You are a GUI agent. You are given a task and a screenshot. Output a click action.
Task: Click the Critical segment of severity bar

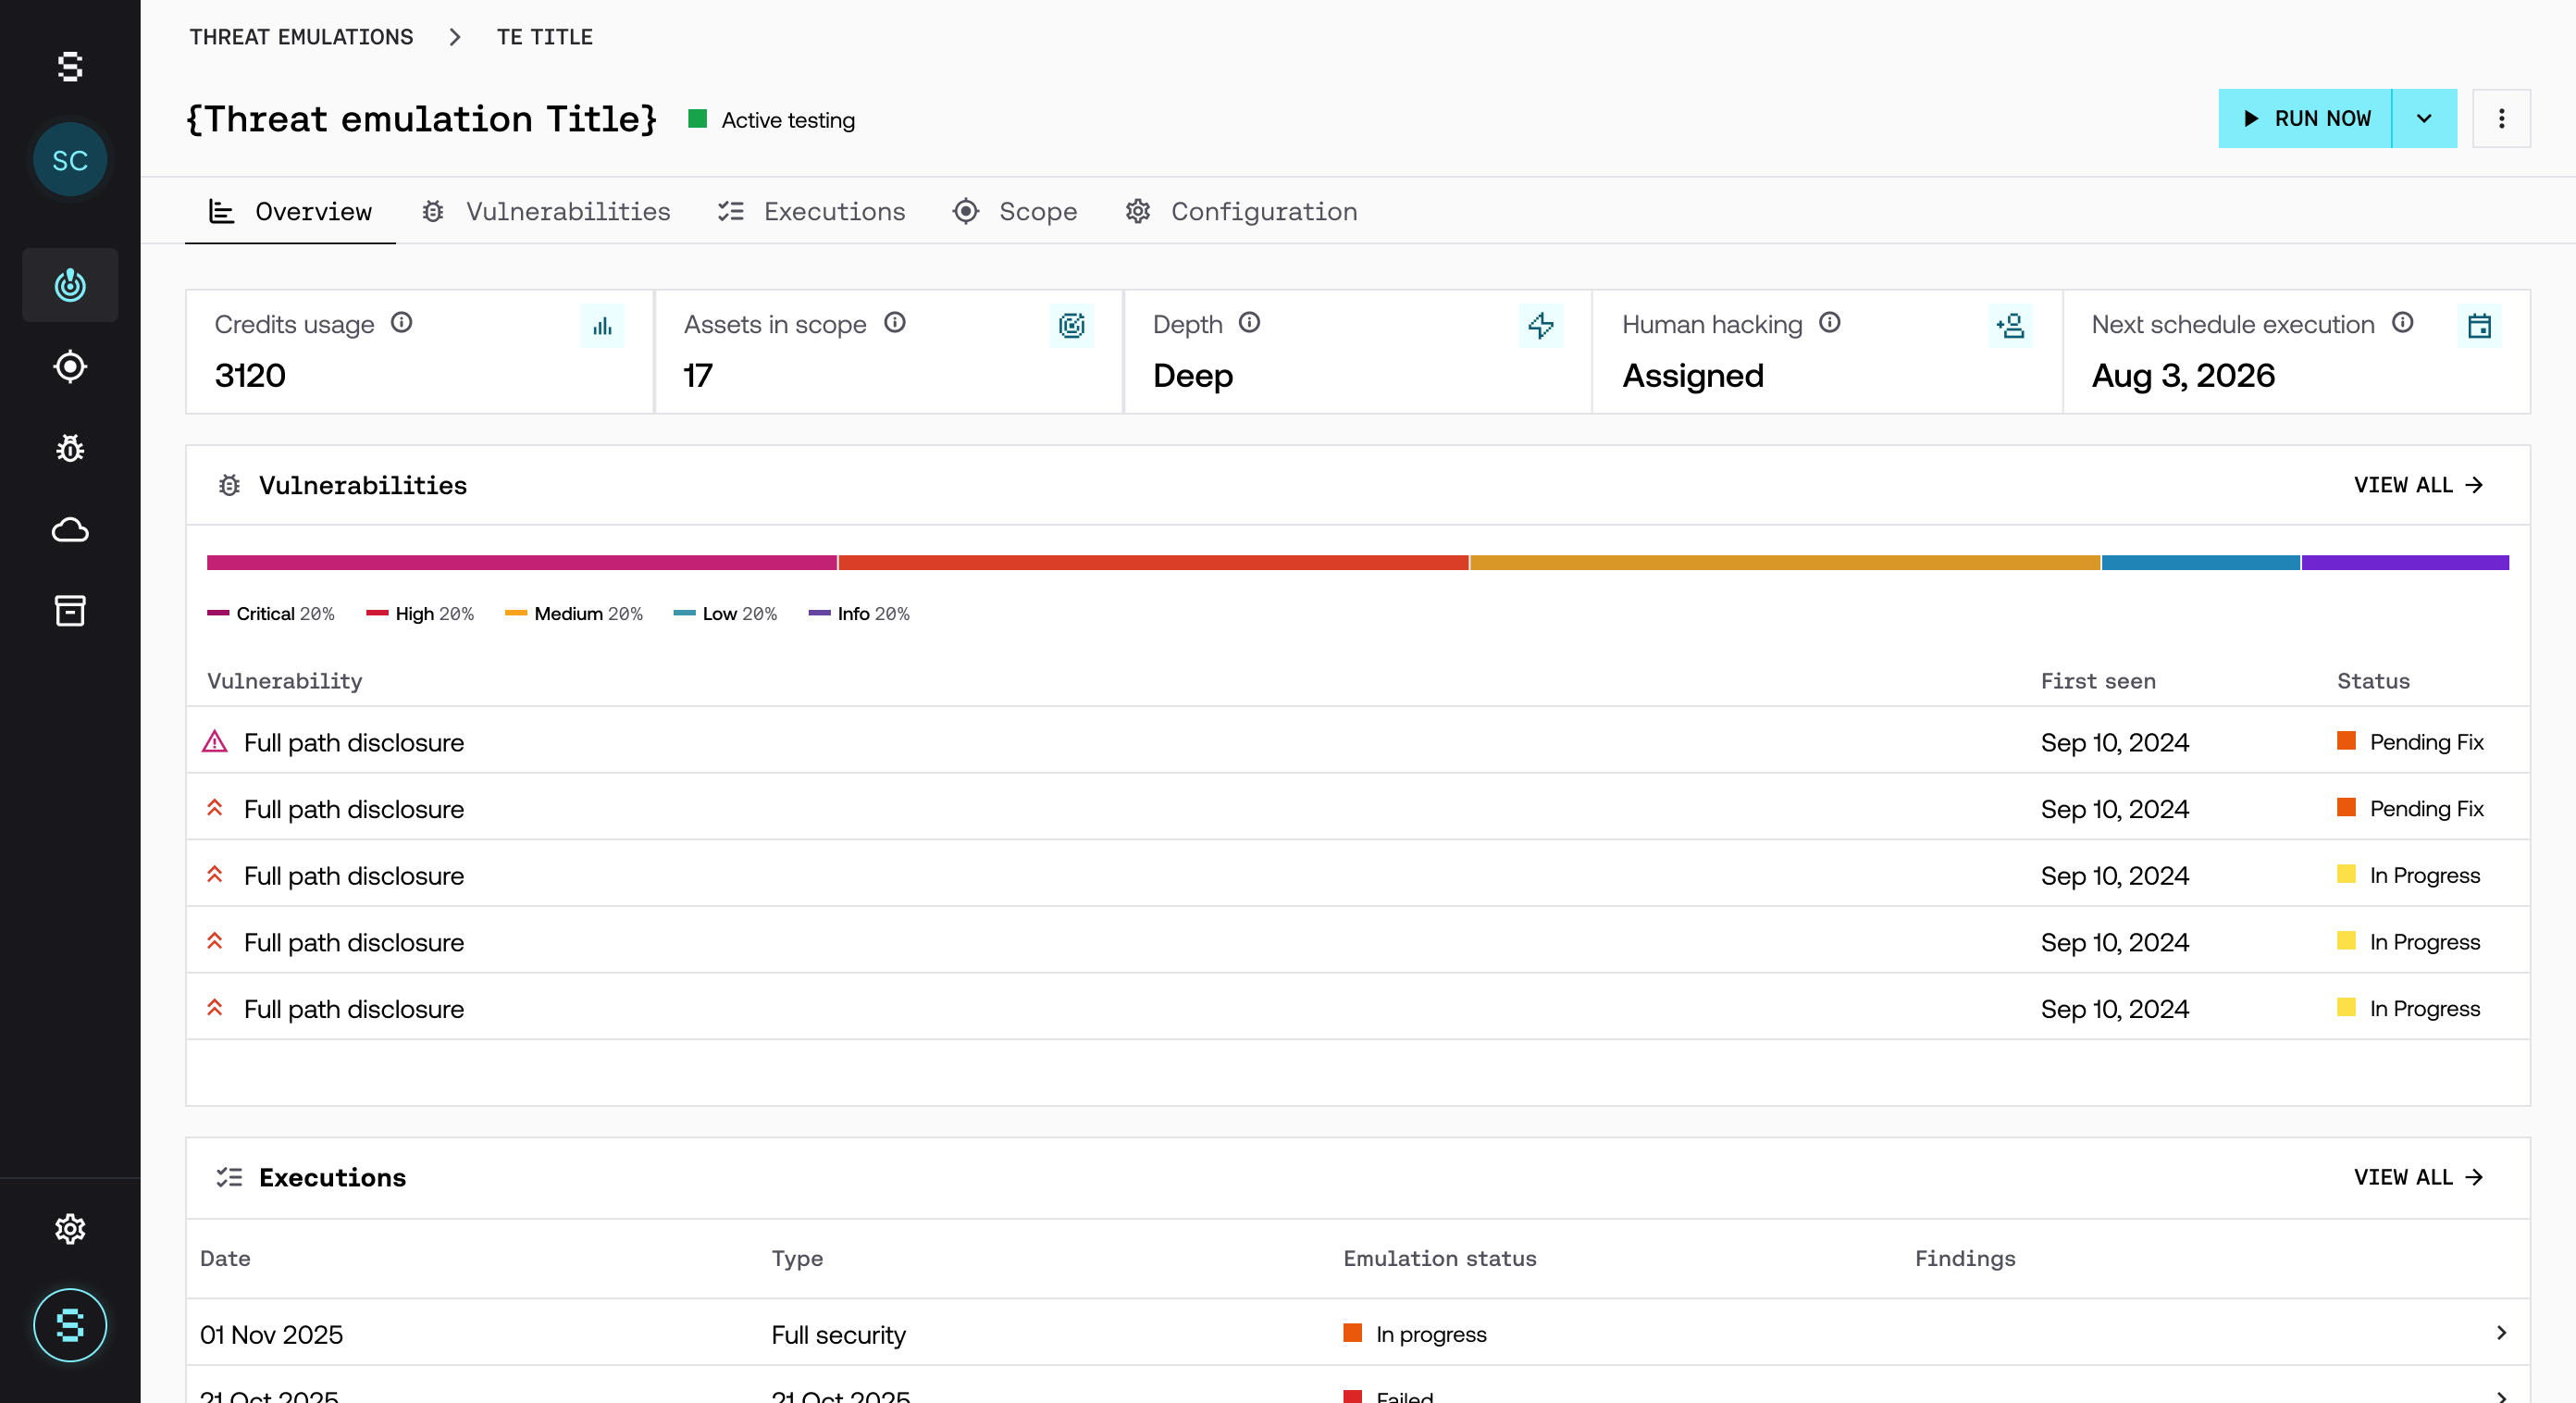point(521,562)
